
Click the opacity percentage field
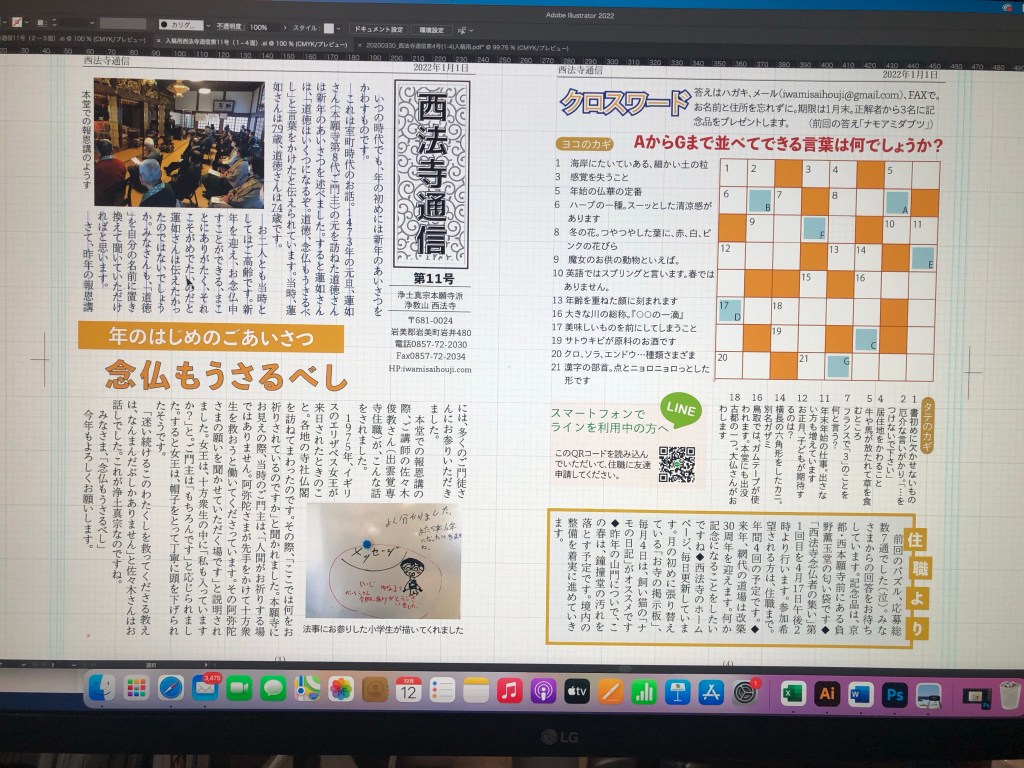click(x=258, y=26)
